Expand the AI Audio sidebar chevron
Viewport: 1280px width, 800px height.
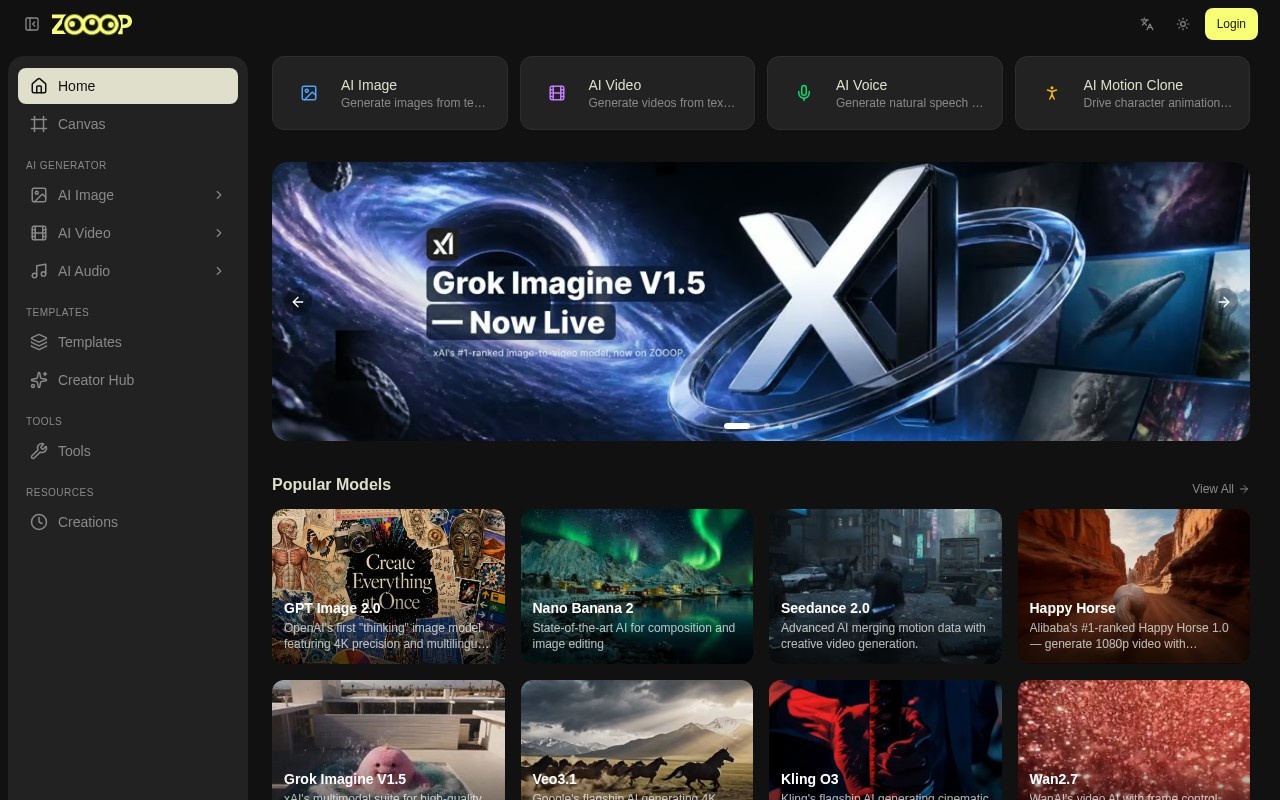click(219, 271)
